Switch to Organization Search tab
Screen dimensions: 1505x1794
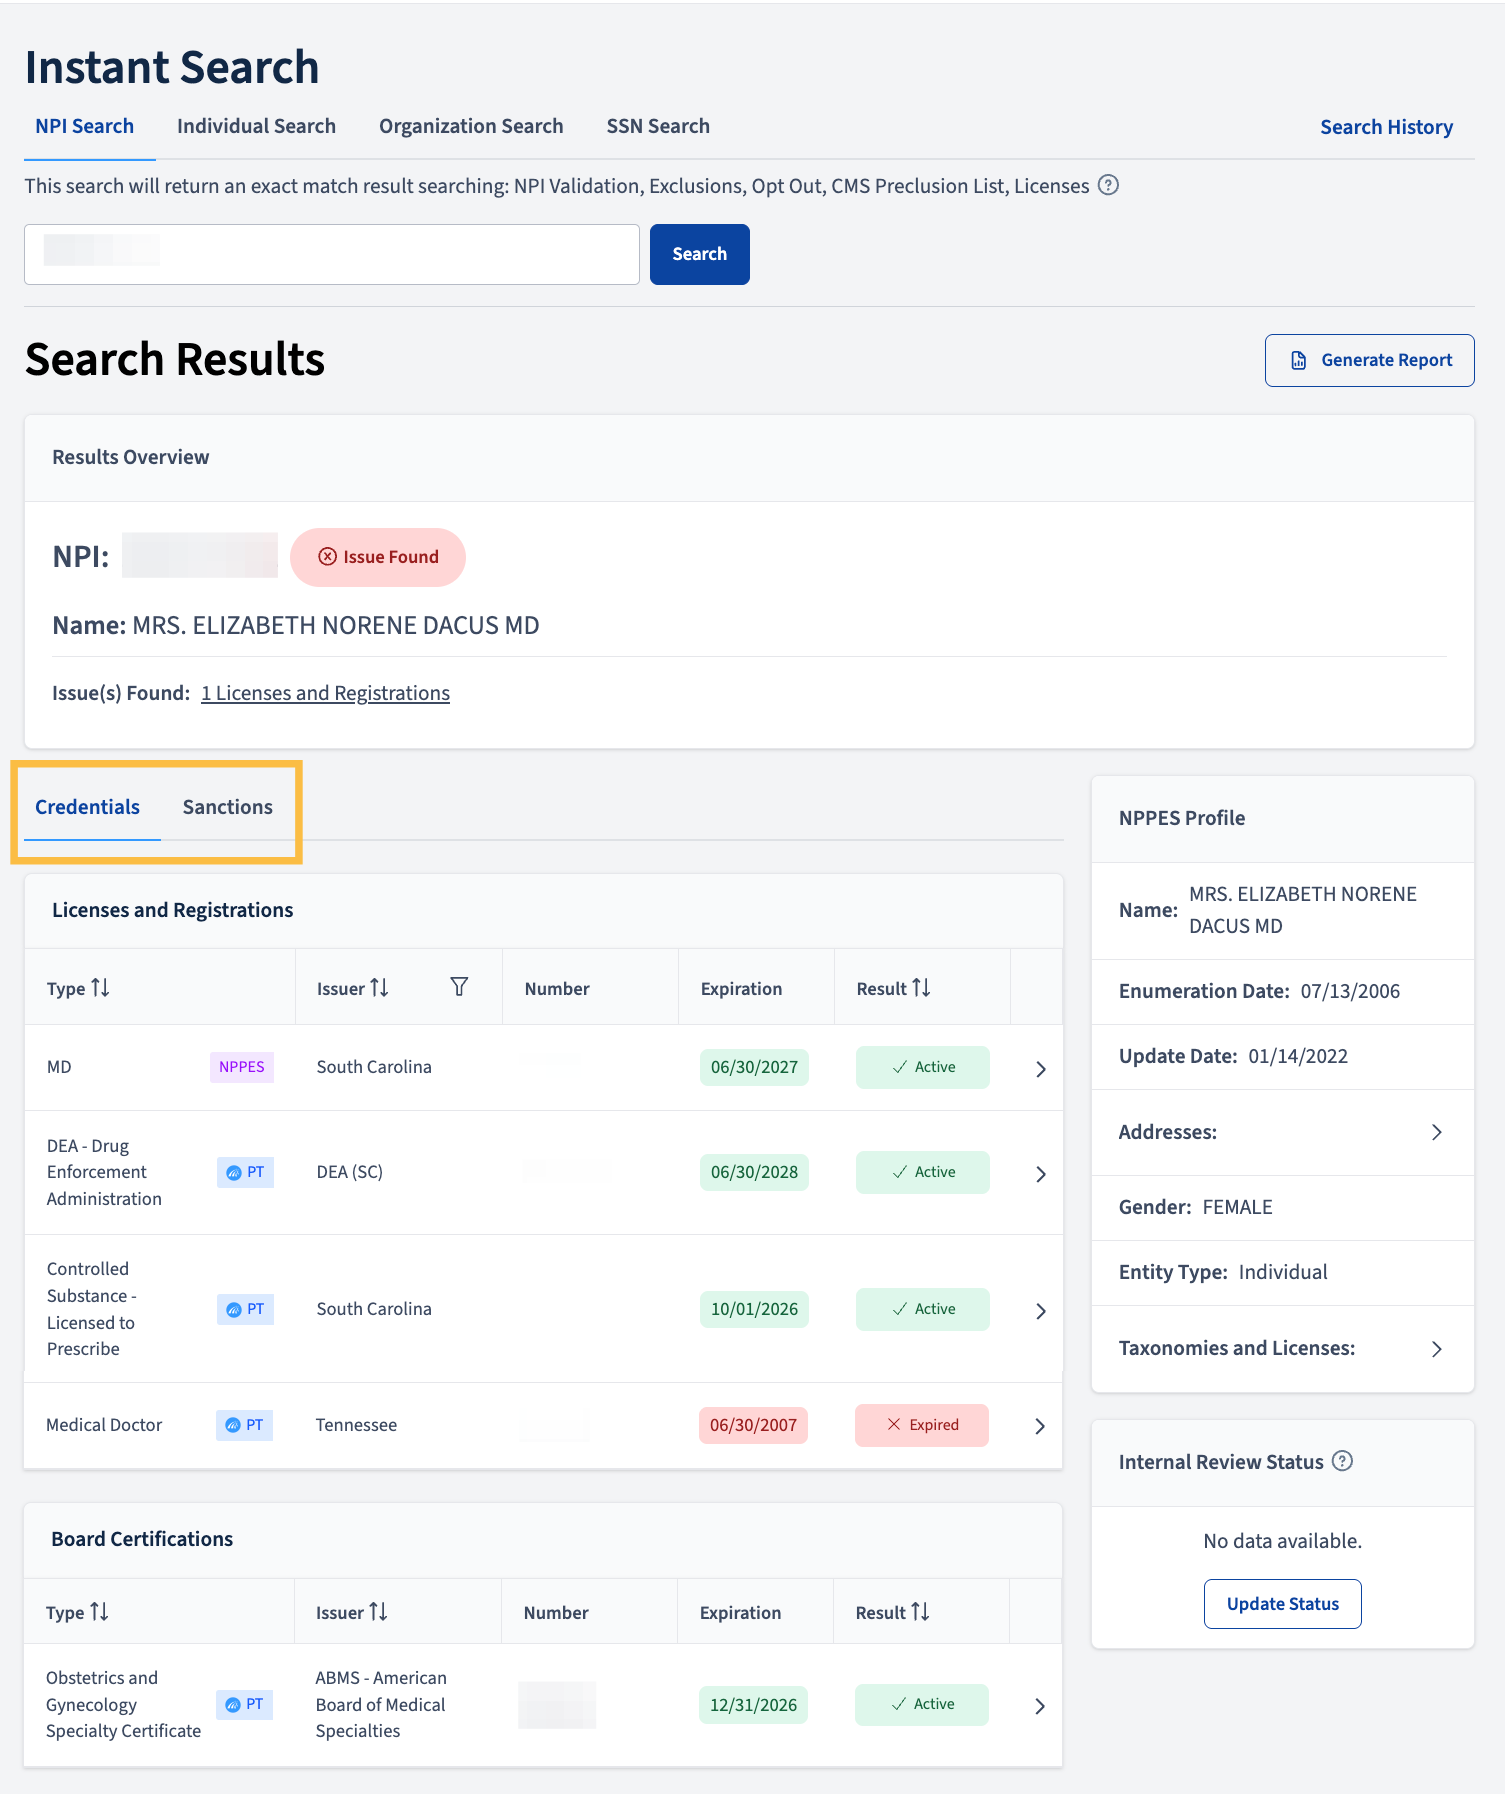click(x=471, y=126)
